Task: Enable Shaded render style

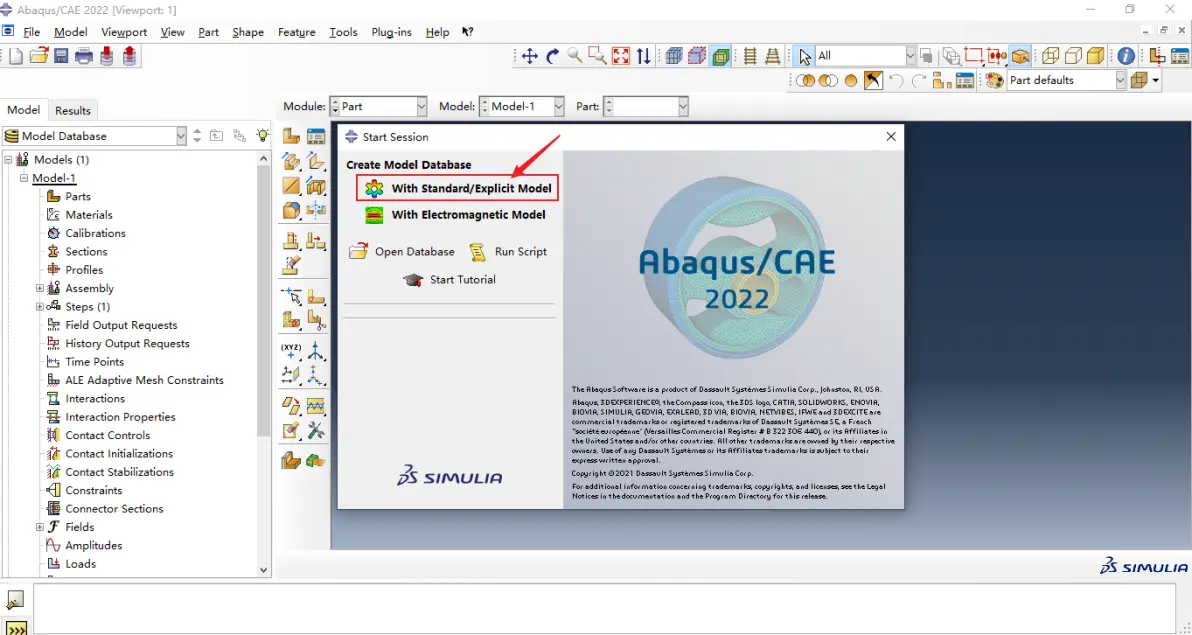Action: point(1095,56)
